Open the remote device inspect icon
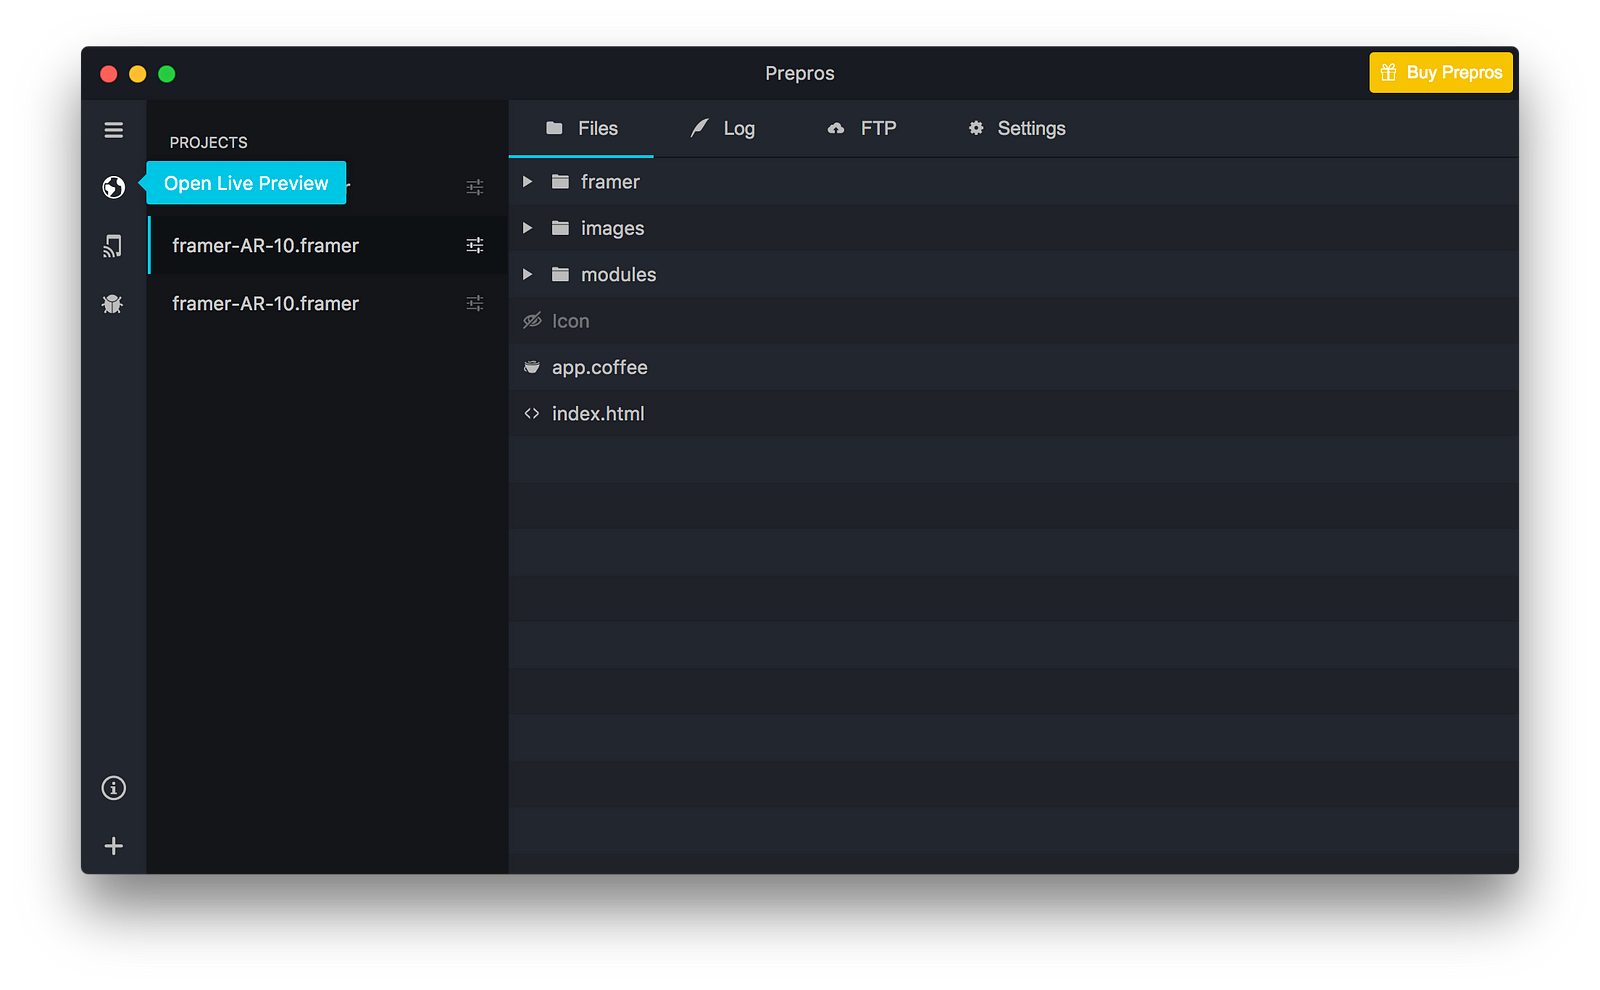The image size is (1600, 990). (x=113, y=246)
